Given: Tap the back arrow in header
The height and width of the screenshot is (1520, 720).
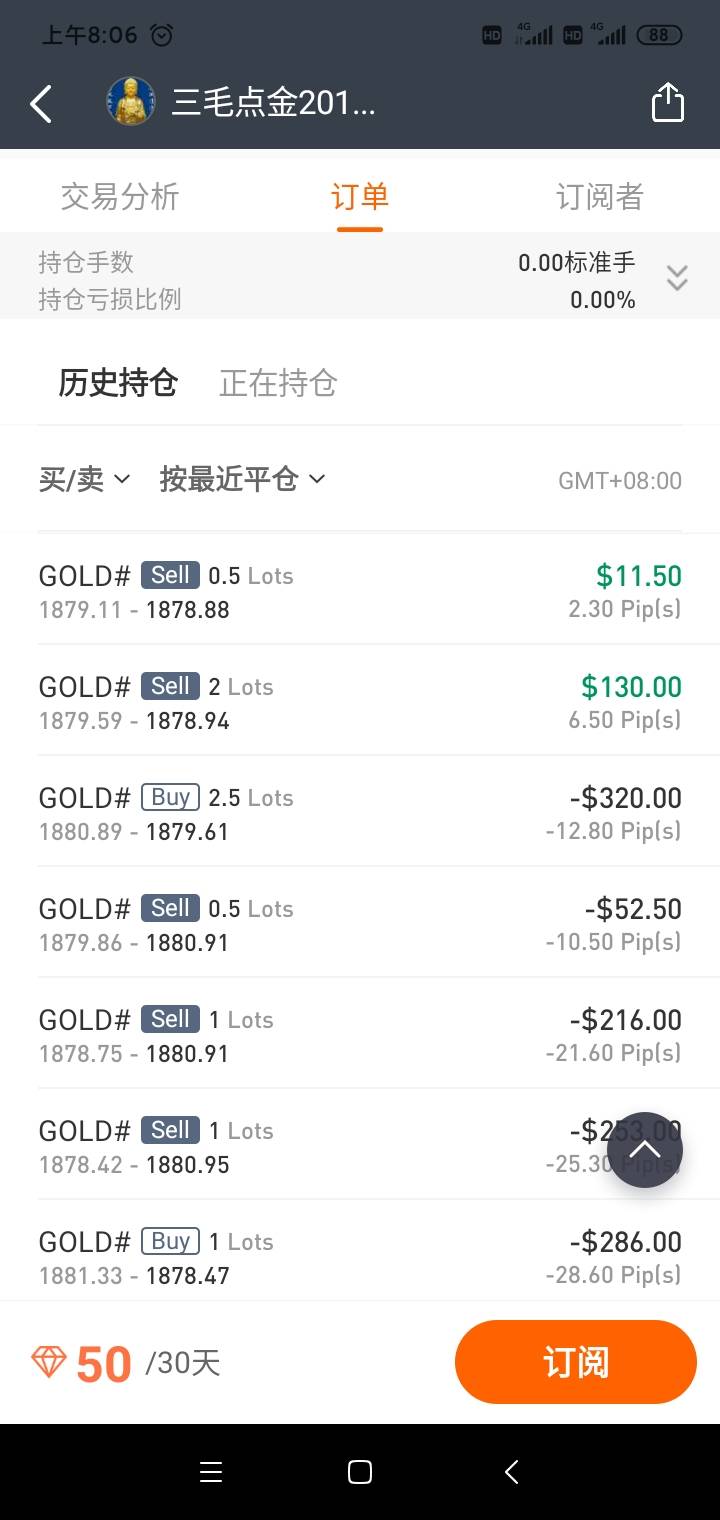Looking at the screenshot, I should pyautogui.click(x=41, y=104).
